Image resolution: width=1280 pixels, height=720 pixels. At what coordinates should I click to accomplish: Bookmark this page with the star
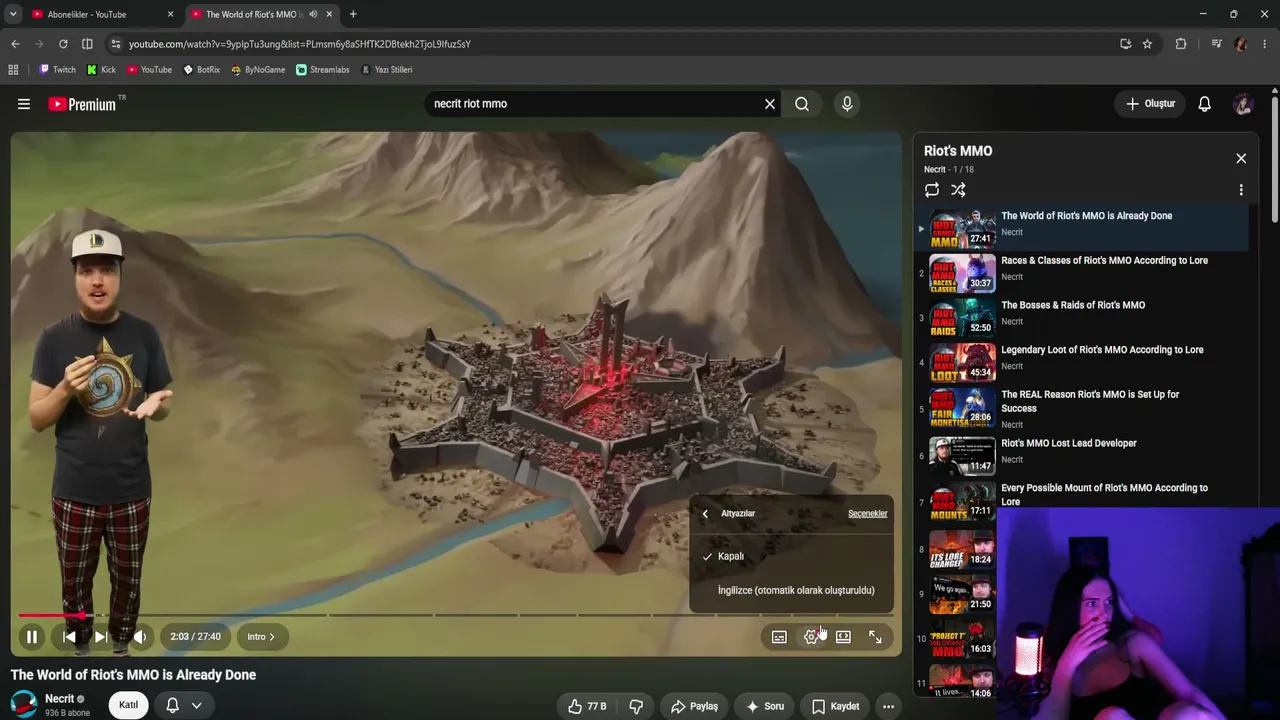point(1147,44)
